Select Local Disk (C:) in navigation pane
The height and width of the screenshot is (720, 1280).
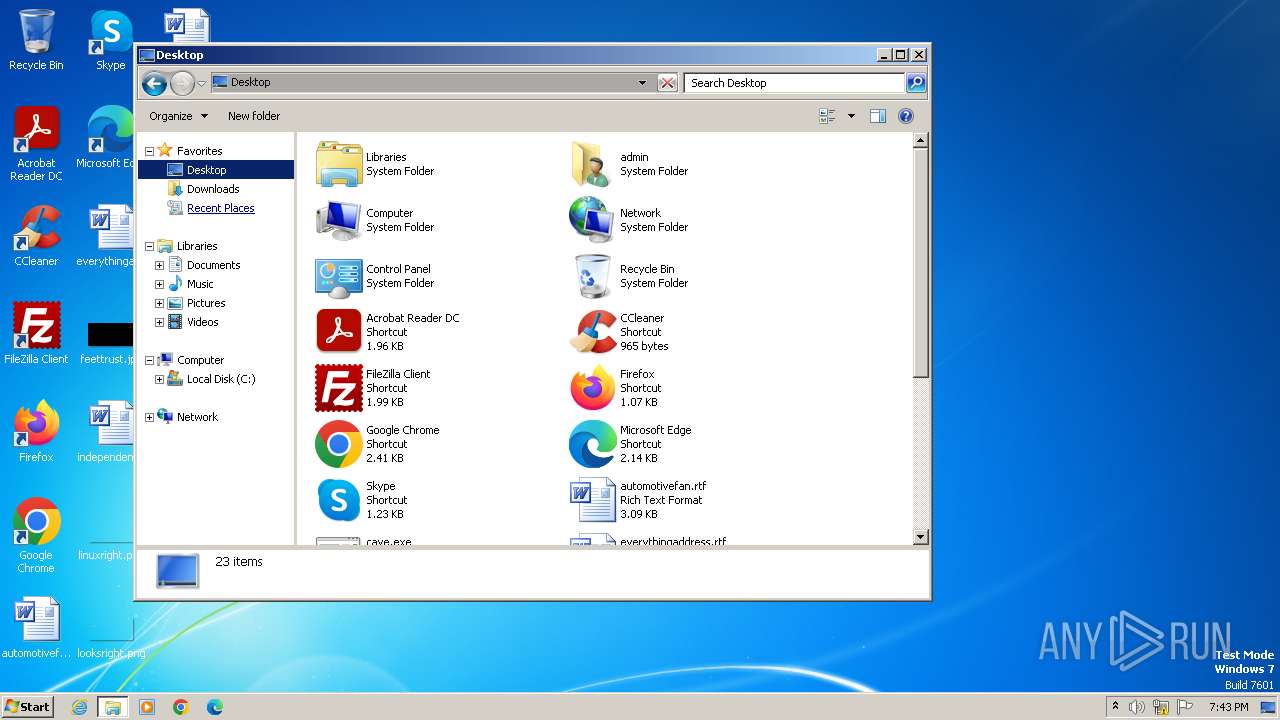[221, 379]
